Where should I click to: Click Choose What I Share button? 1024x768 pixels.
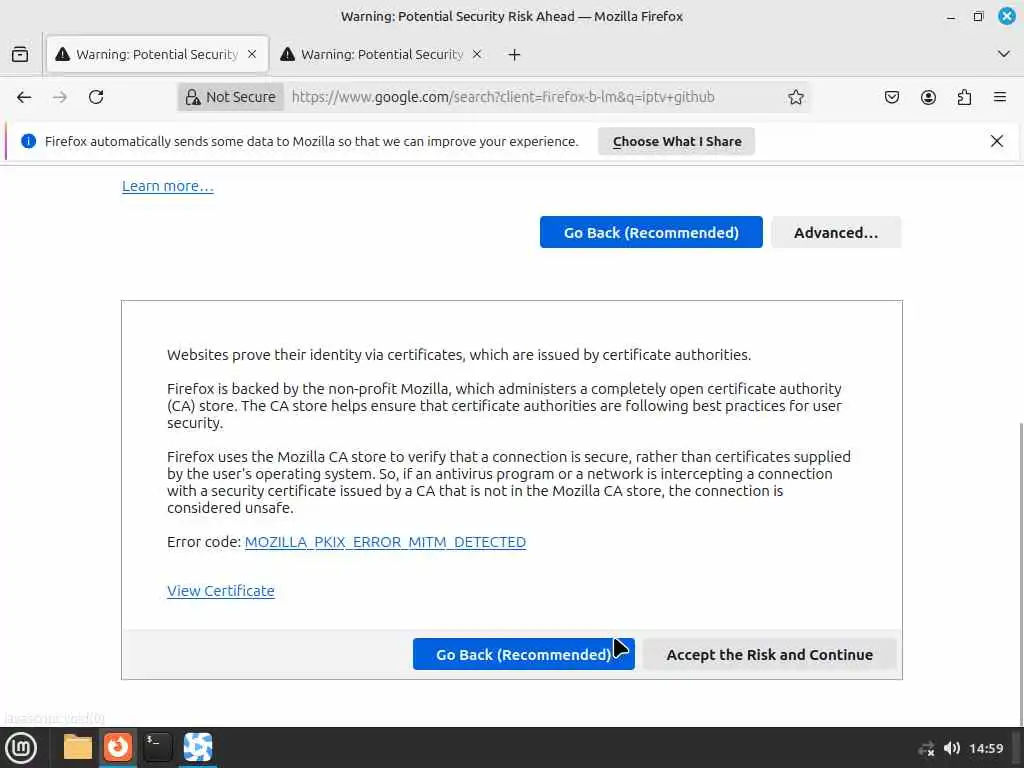677,142
